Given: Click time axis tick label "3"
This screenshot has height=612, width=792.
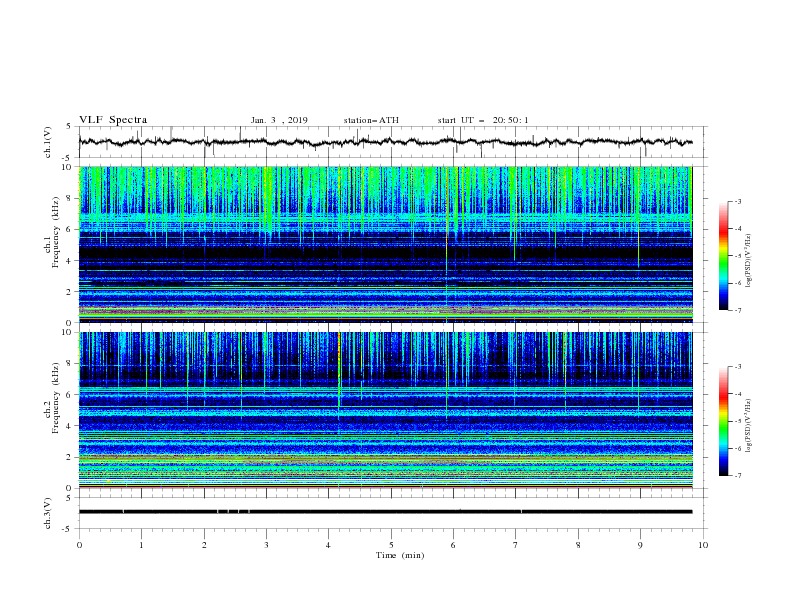Looking at the screenshot, I should tap(266, 545).
